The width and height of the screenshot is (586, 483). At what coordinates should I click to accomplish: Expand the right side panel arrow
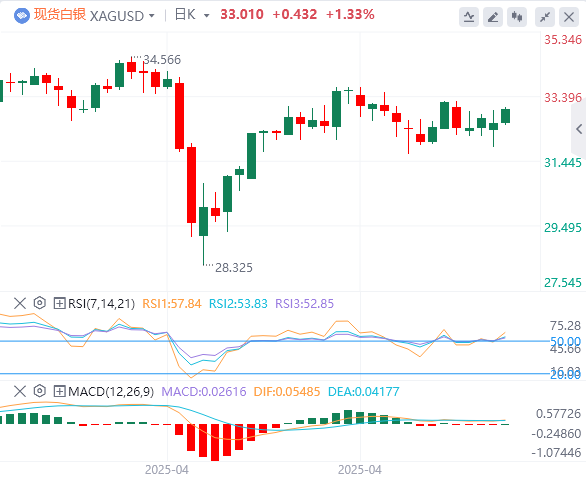(579, 129)
